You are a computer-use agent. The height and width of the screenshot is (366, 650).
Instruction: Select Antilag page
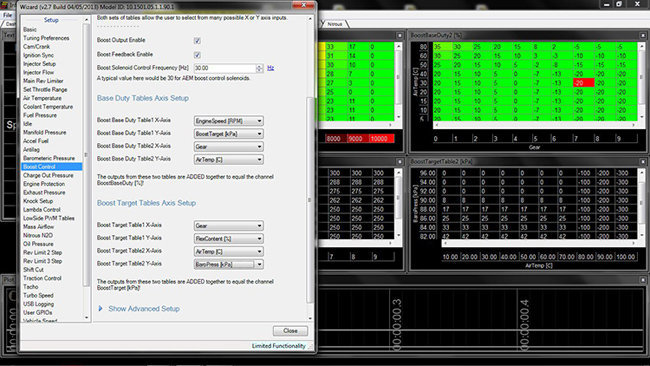(32, 150)
